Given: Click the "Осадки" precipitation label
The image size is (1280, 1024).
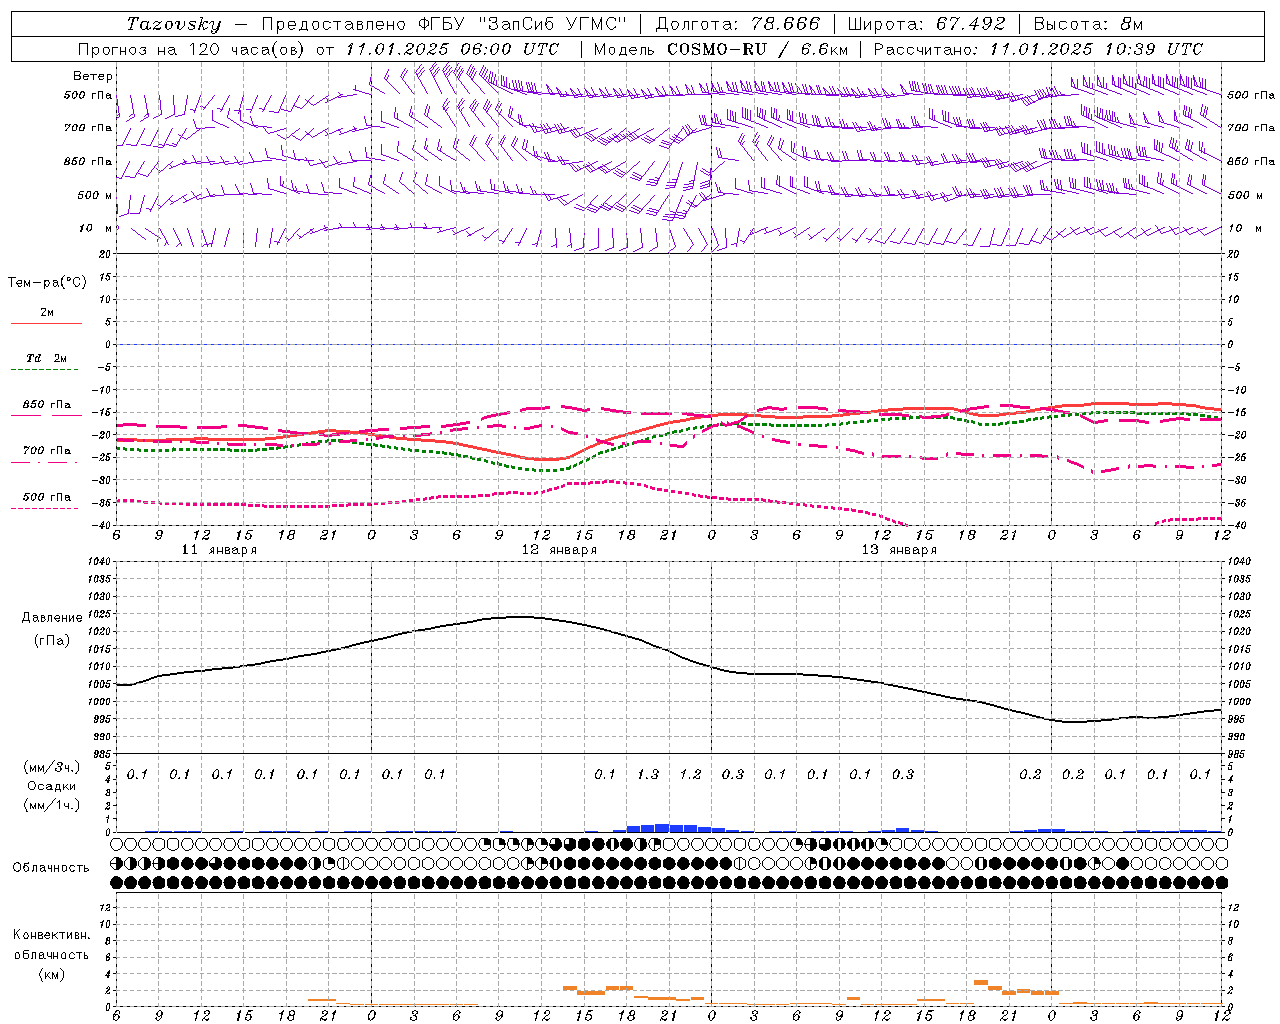Looking at the screenshot, I should point(51,786).
